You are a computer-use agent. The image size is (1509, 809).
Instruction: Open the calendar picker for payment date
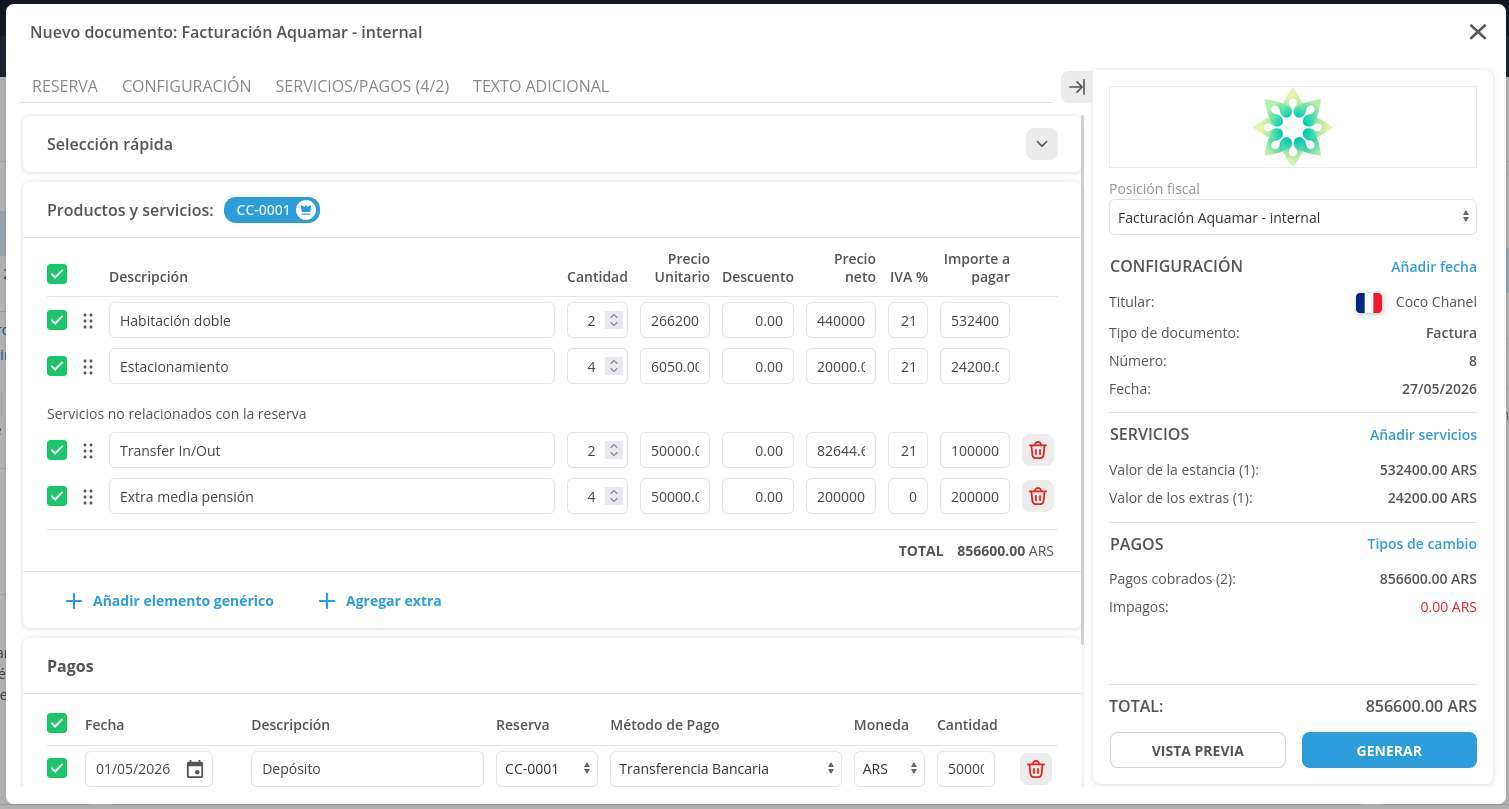click(x=195, y=769)
